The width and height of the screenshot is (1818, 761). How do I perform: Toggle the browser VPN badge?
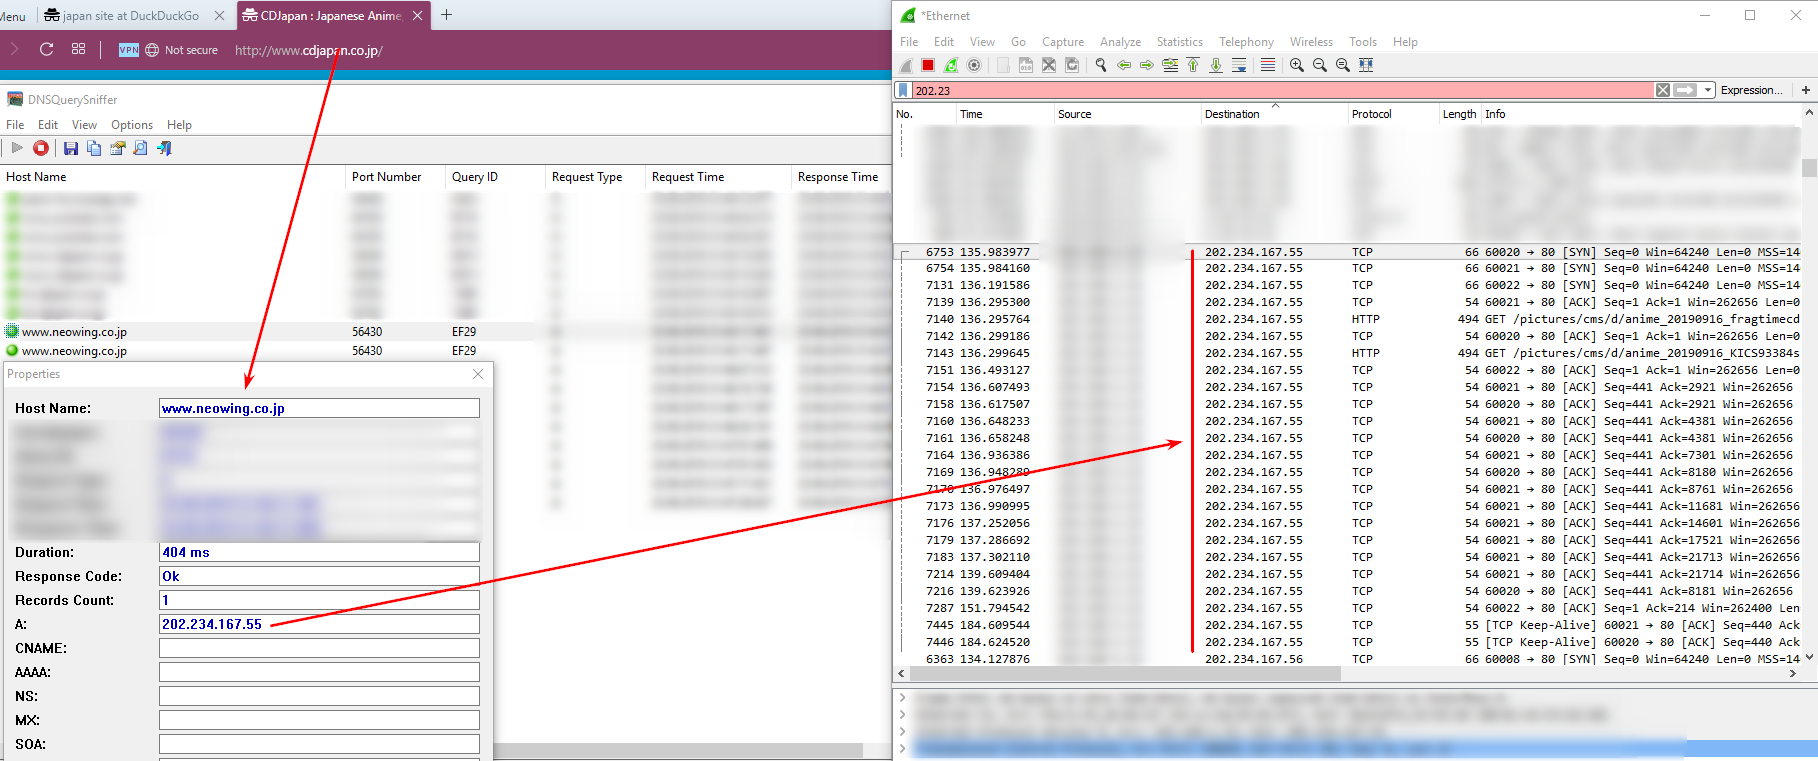[129, 50]
